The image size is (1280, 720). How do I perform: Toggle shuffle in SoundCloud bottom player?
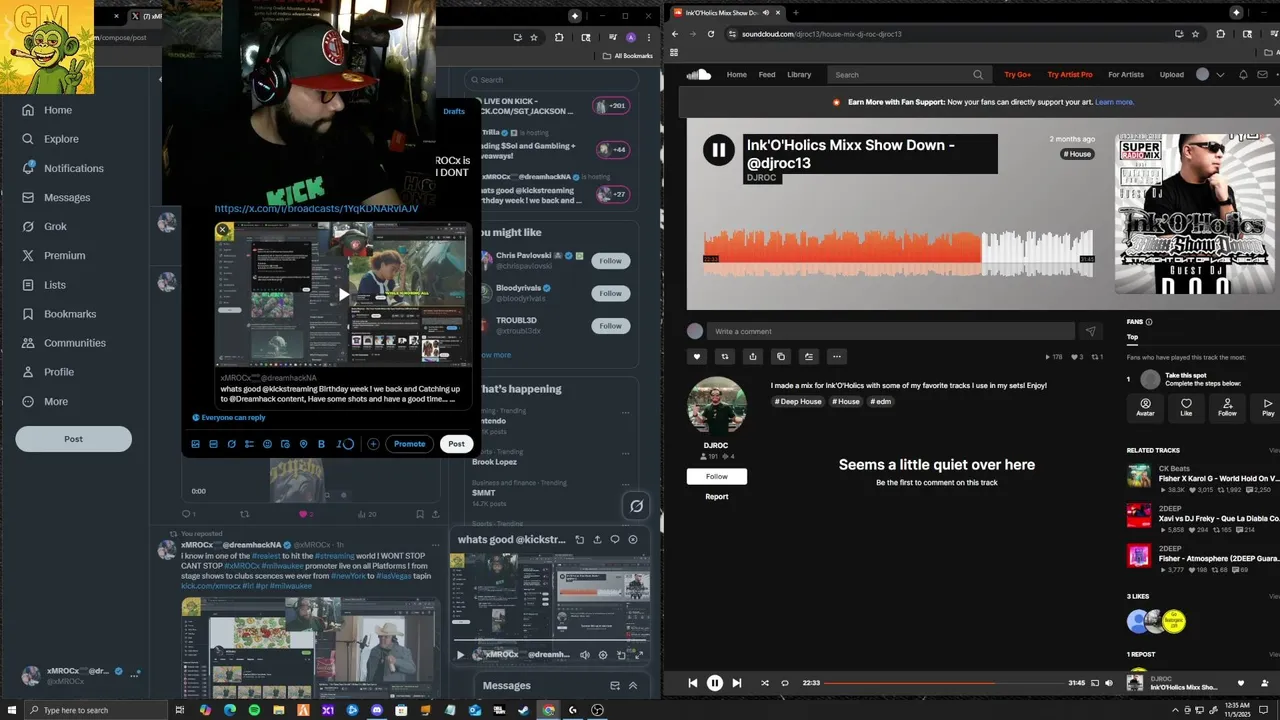click(765, 683)
